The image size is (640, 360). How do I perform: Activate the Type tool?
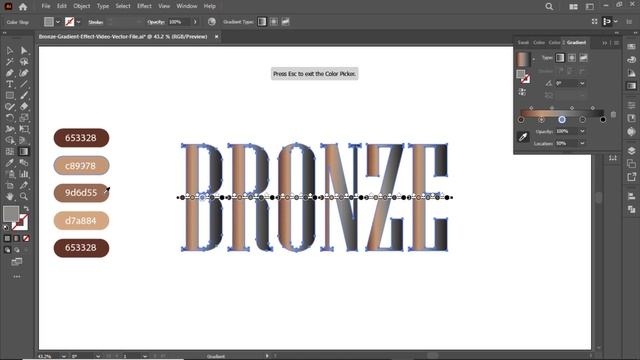(x=9, y=84)
